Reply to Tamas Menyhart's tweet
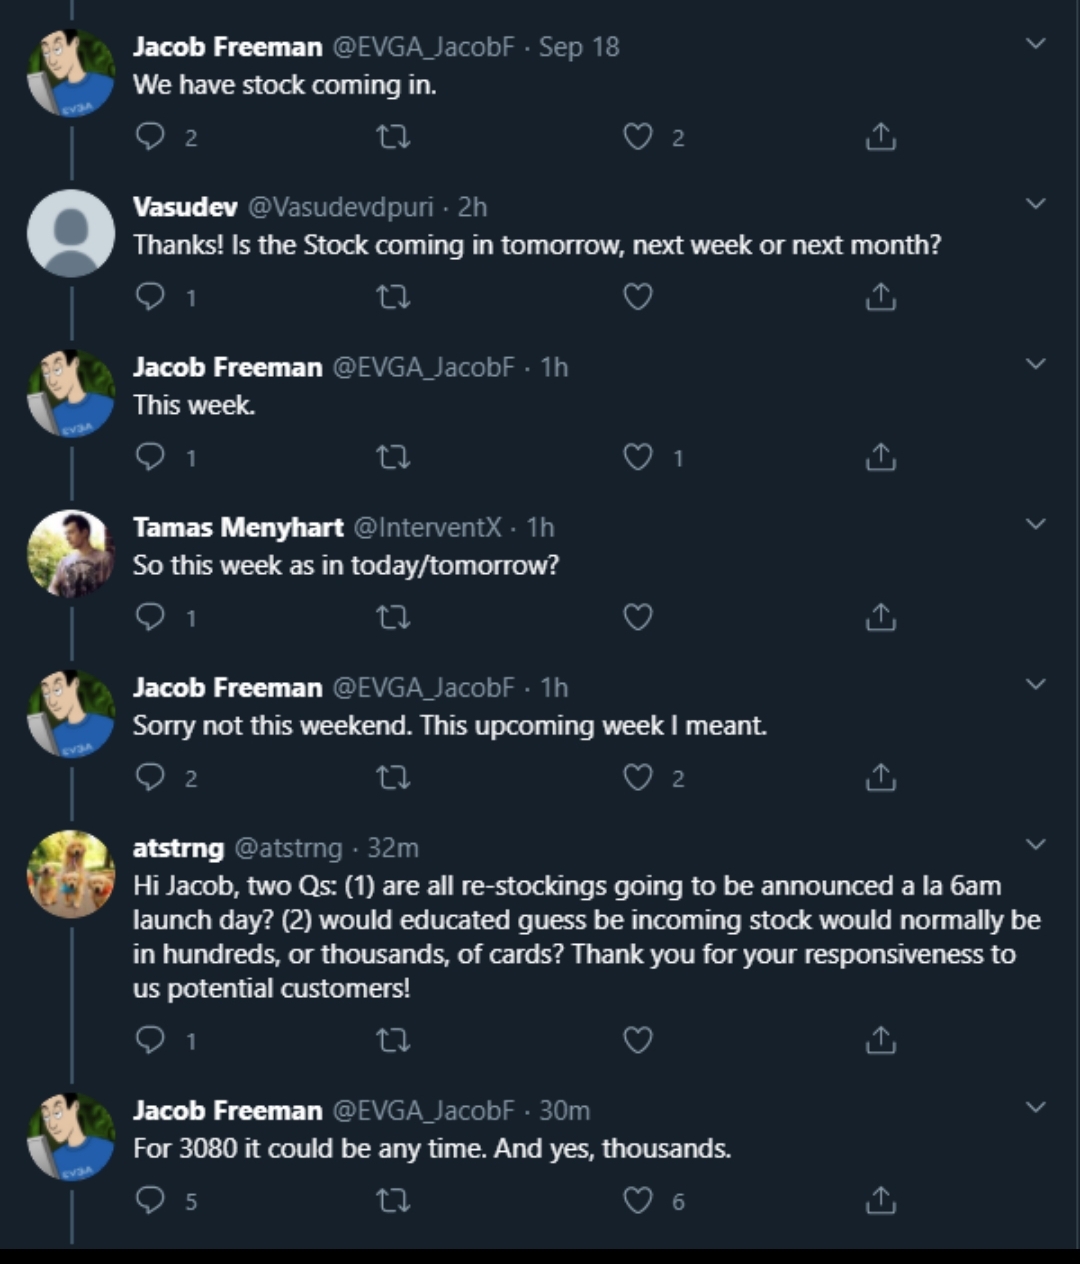Image resolution: width=1080 pixels, height=1264 pixels. [x=150, y=617]
